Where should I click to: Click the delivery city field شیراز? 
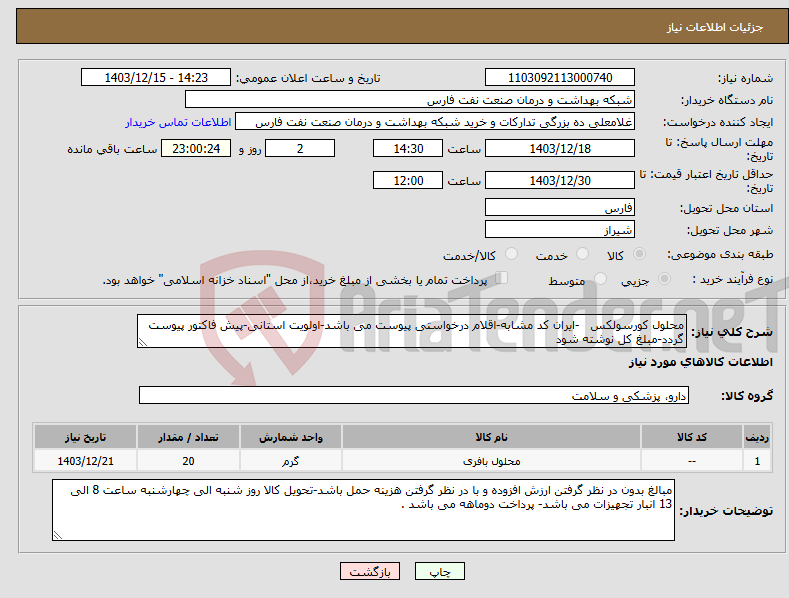click(560, 230)
